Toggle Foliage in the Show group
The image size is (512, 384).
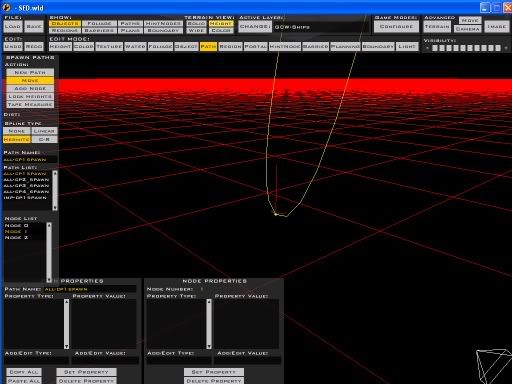[x=99, y=23]
